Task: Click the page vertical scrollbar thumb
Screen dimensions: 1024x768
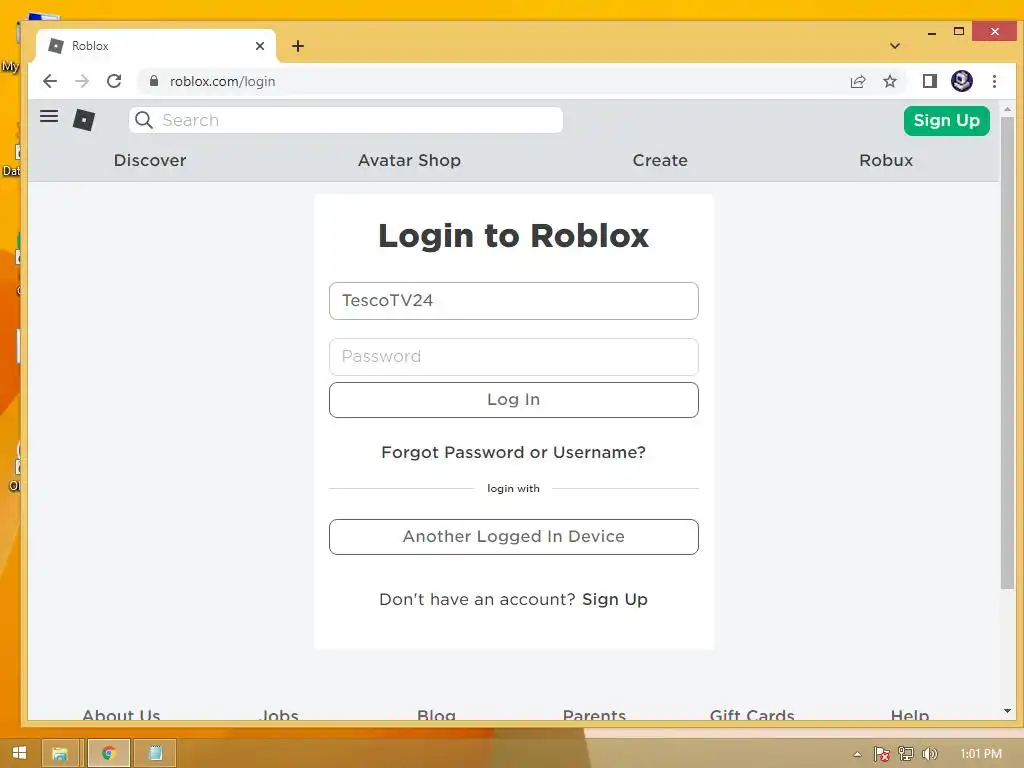Action: pos(1007,353)
